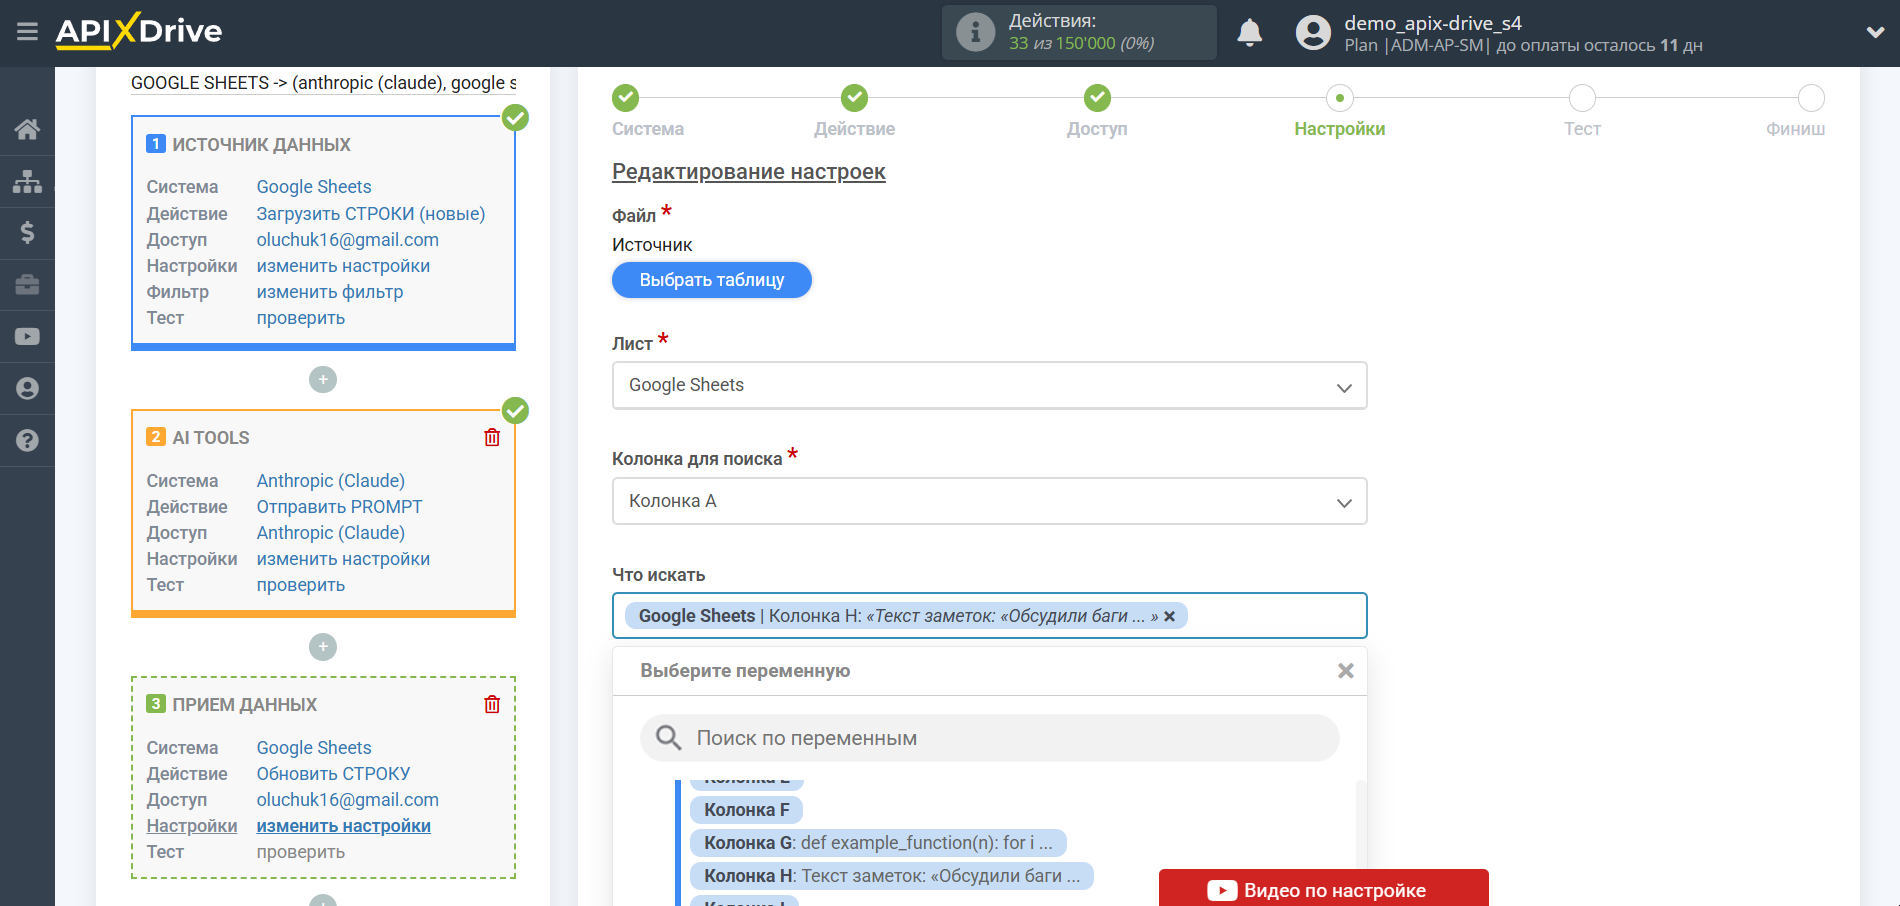Open billing dollar sign icon
The height and width of the screenshot is (906, 1900).
[x=27, y=233]
